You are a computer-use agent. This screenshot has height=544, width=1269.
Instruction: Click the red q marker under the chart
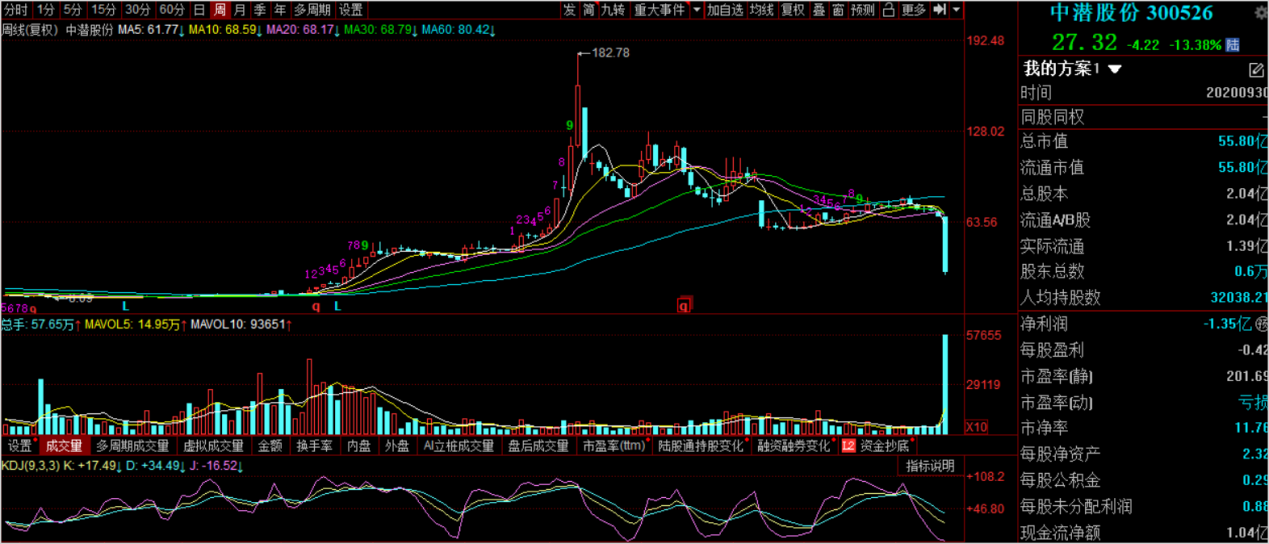pyautogui.click(x=685, y=306)
